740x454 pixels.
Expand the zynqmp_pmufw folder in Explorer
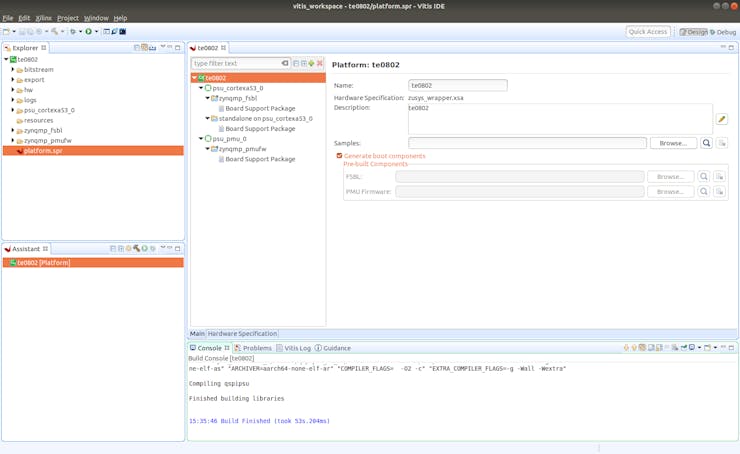[x=13, y=140]
